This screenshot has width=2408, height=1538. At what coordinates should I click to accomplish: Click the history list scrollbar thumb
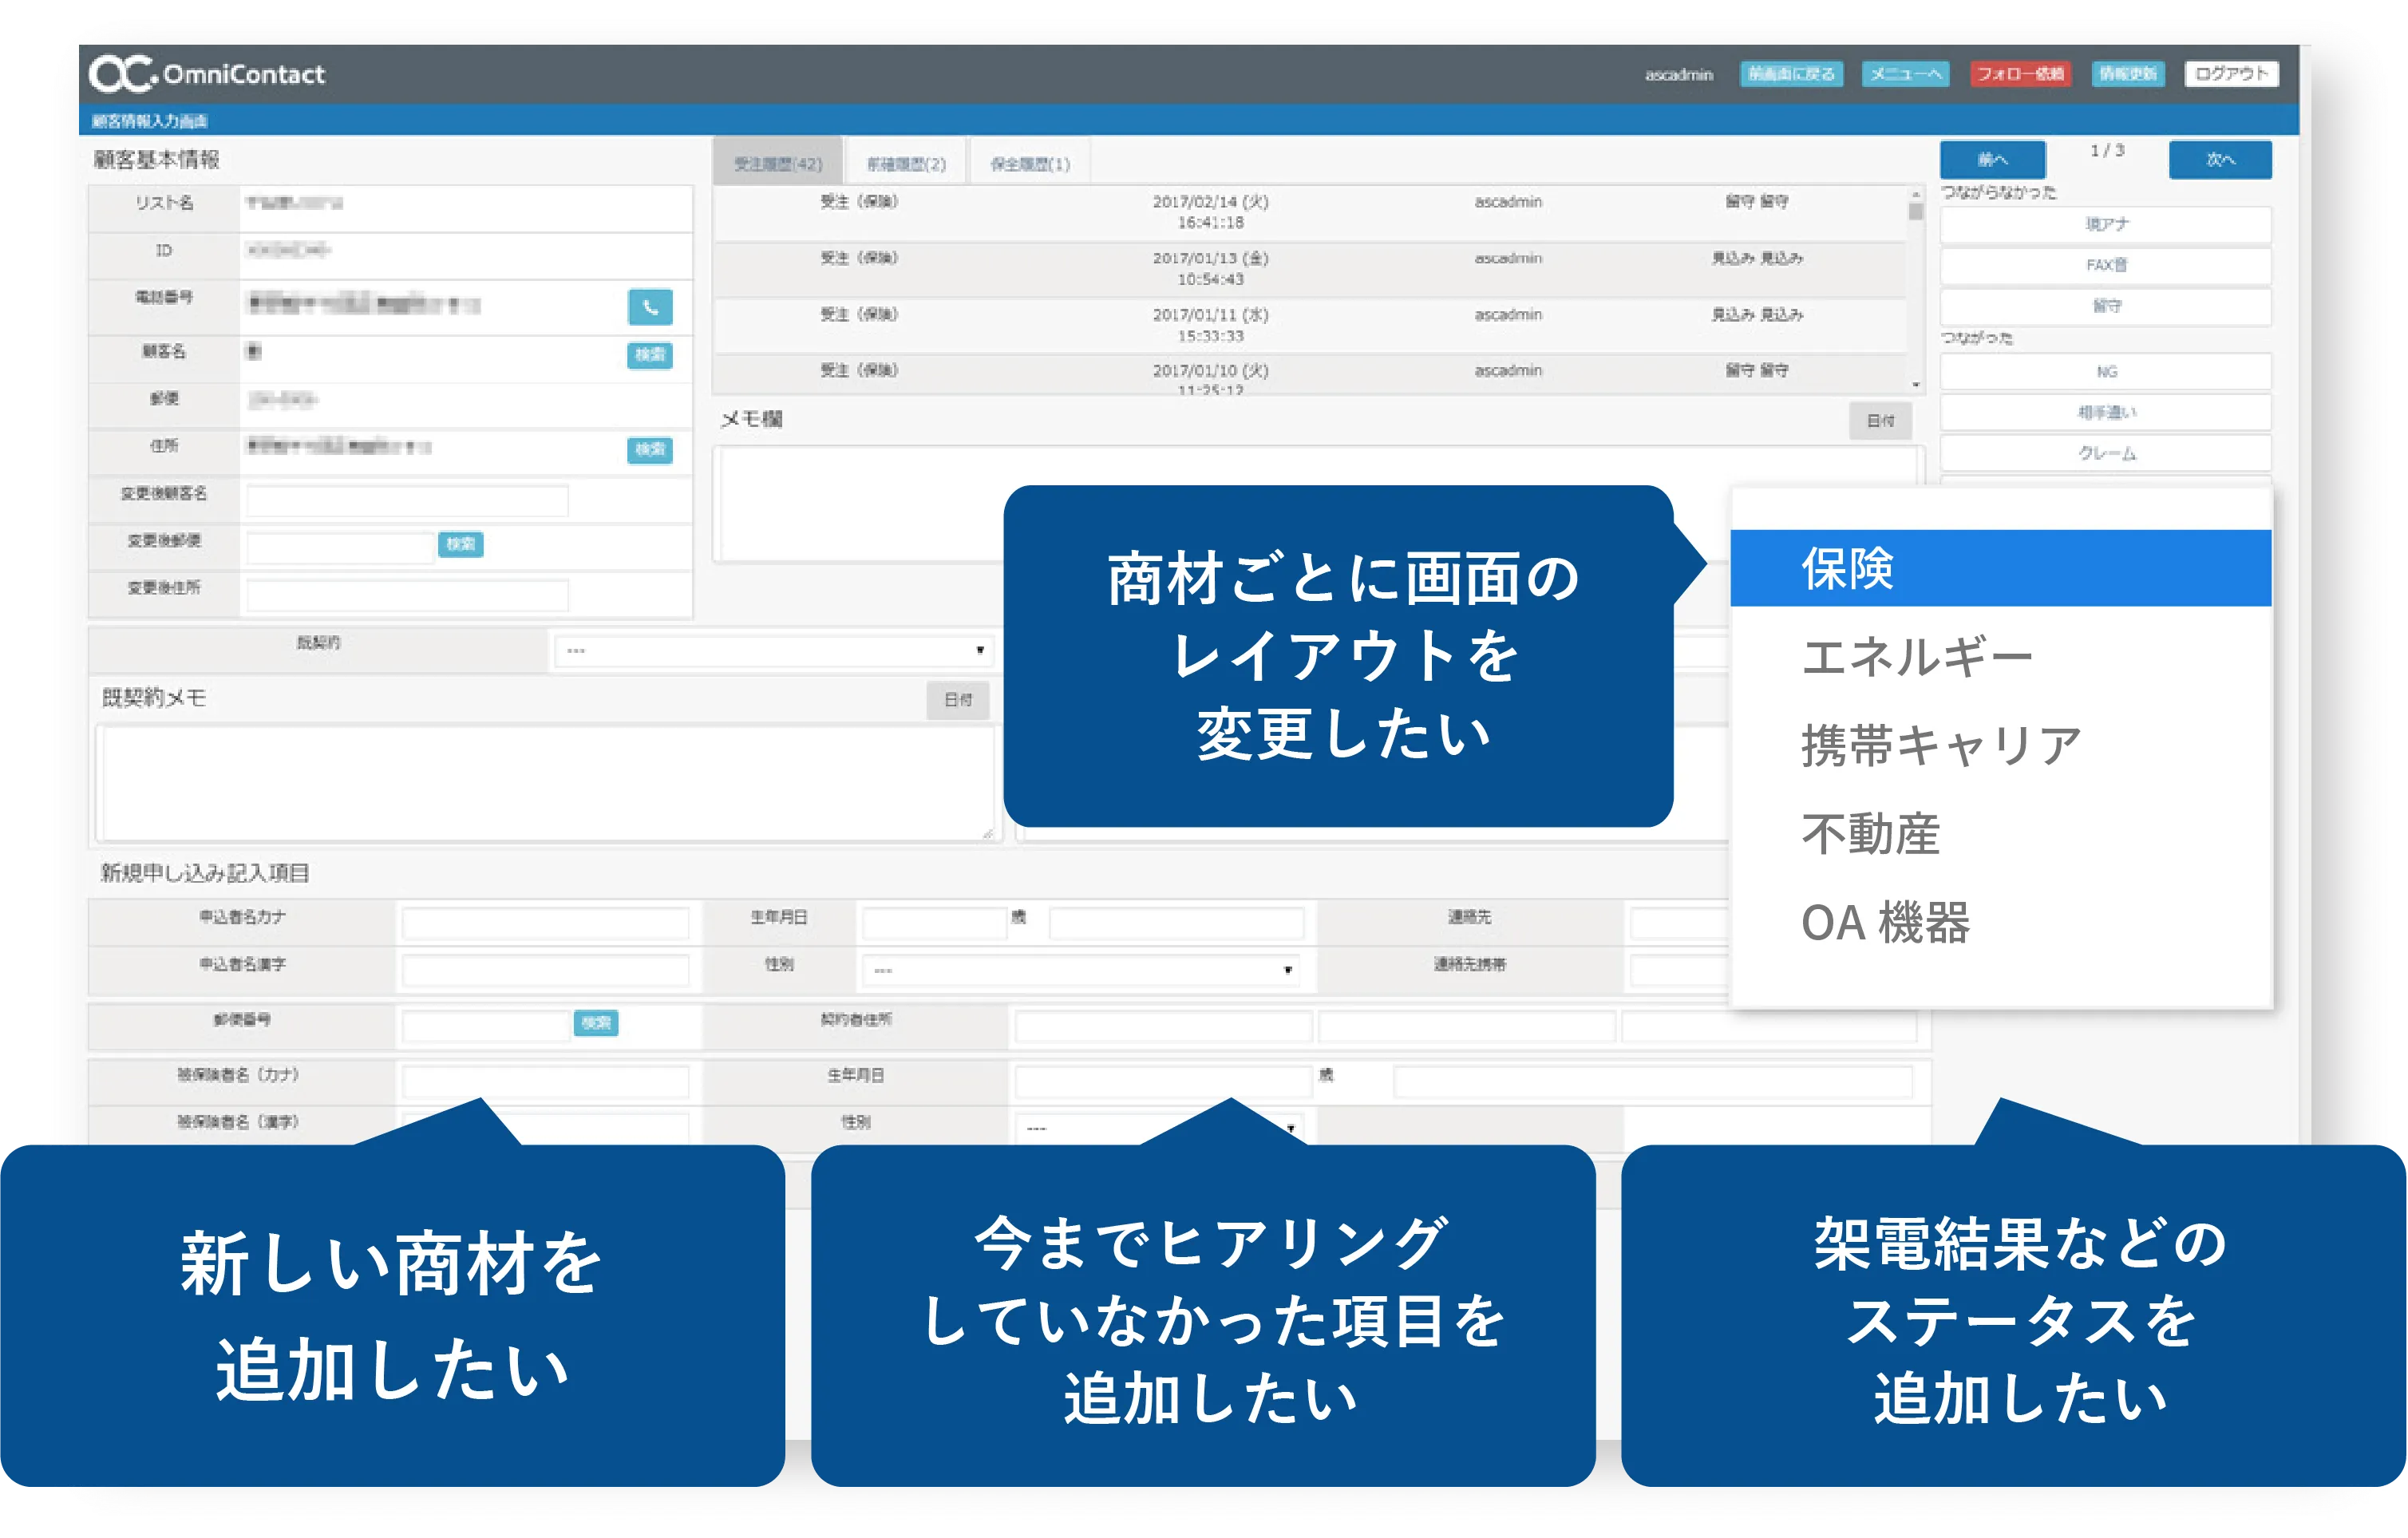tap(1916, 212)
